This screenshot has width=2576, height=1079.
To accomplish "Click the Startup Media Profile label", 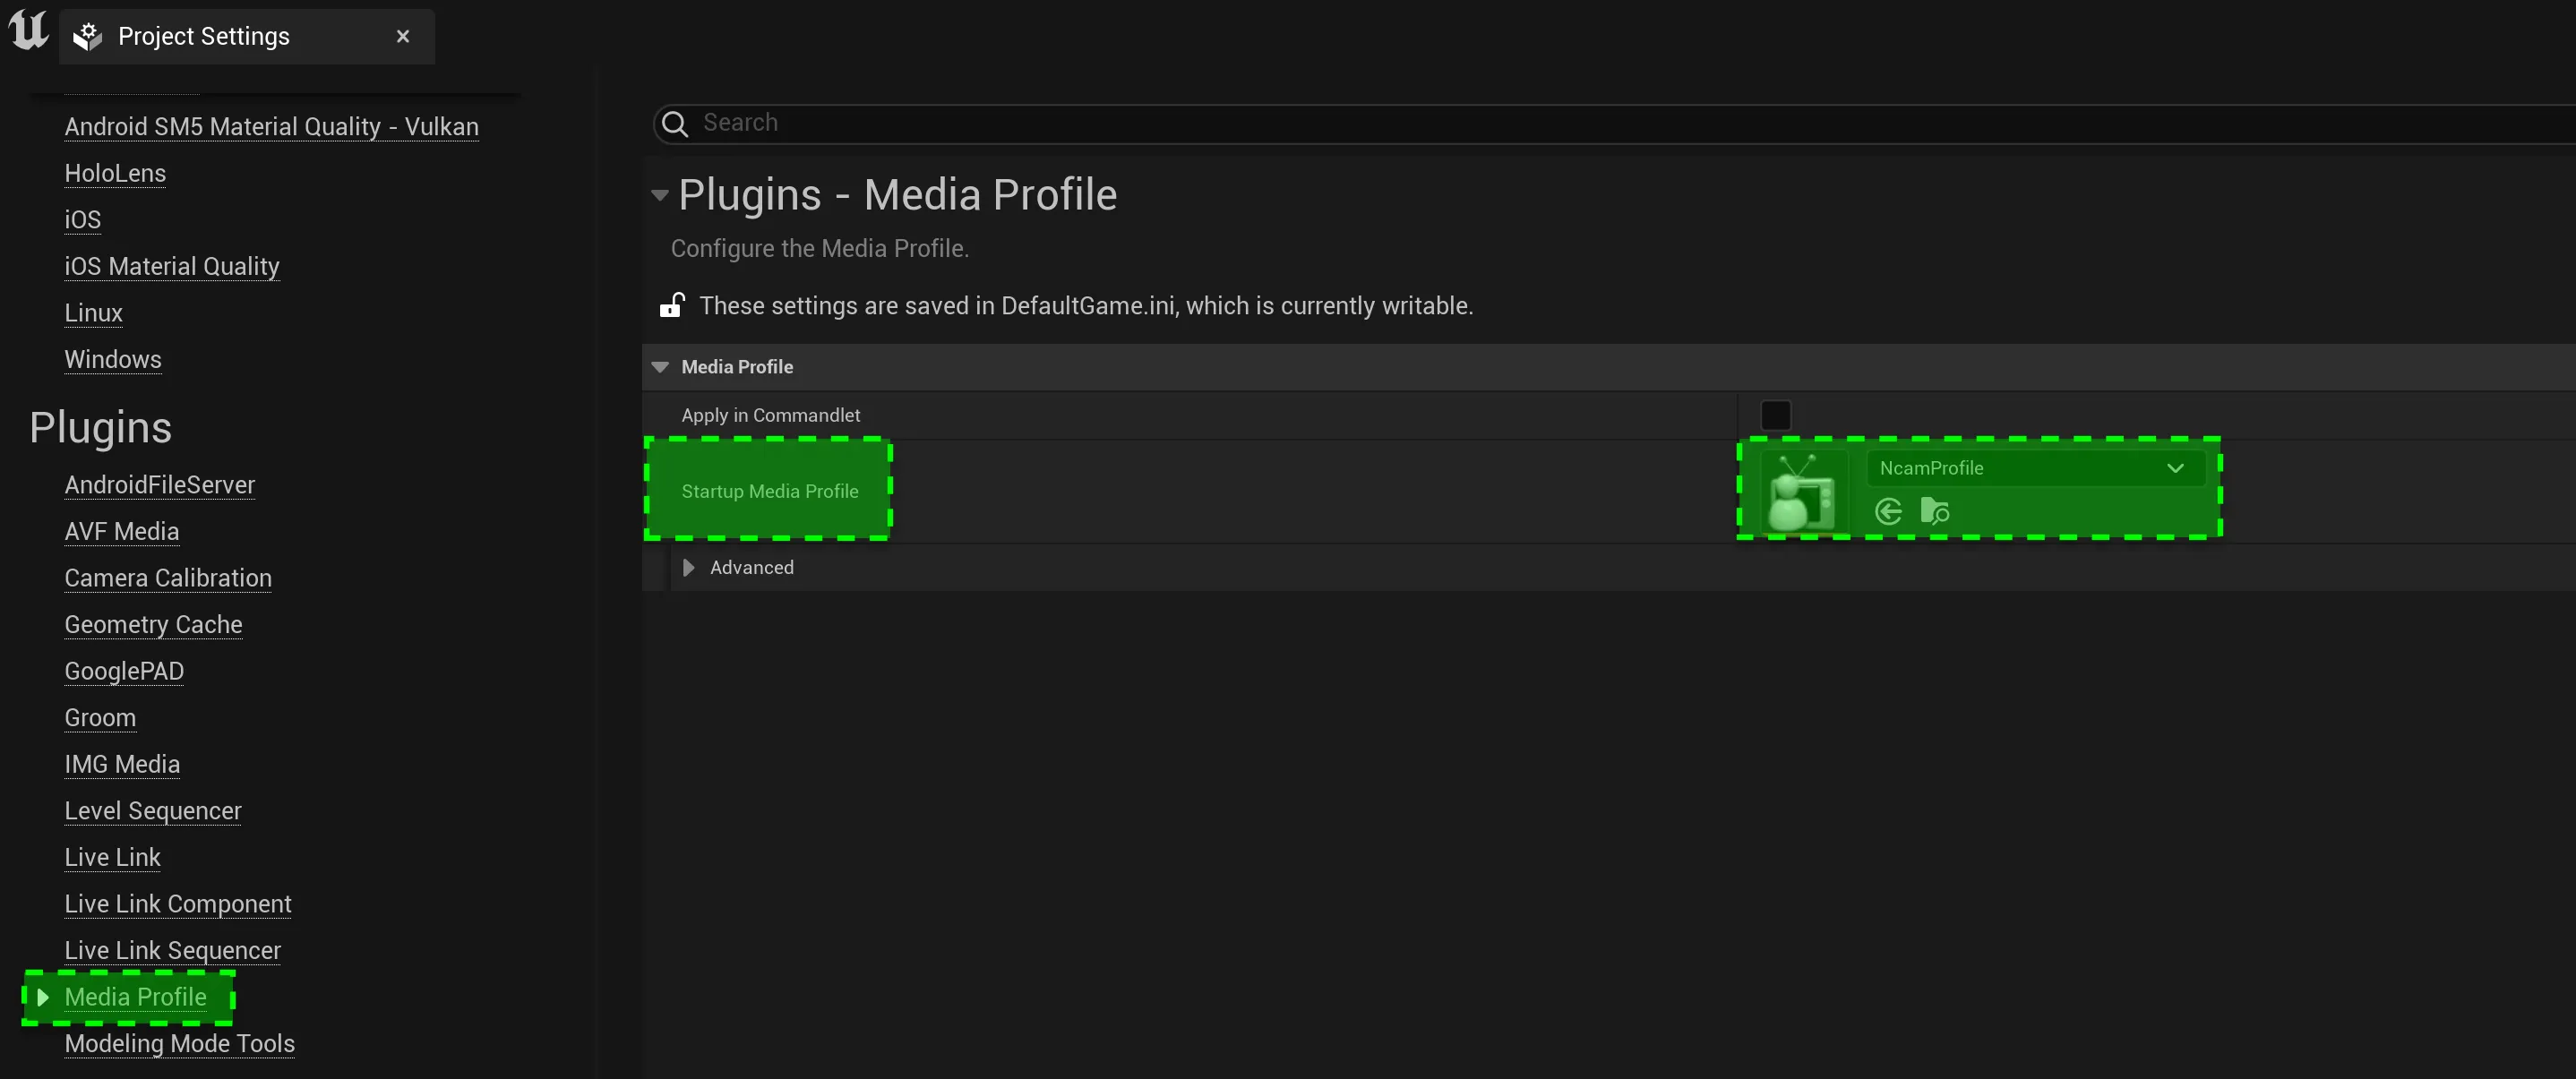I will click(x=770, y=491).
